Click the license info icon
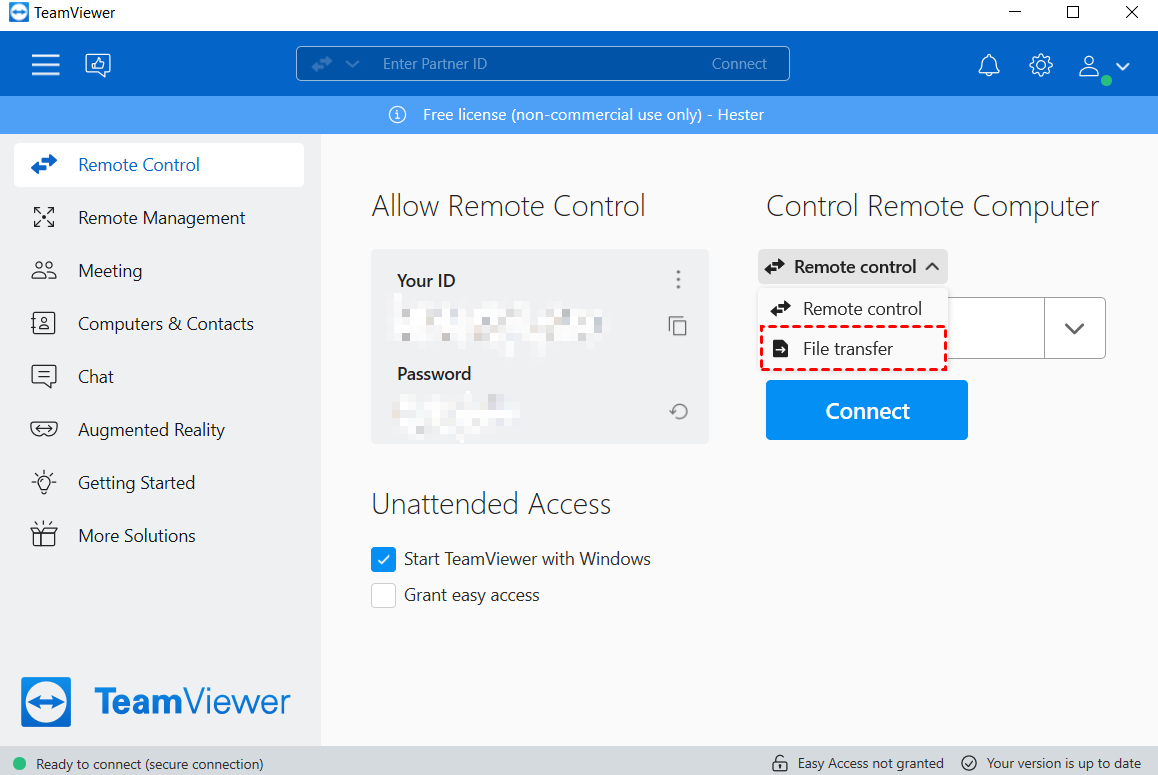The image size is (1158, 775). click(397, 115)
